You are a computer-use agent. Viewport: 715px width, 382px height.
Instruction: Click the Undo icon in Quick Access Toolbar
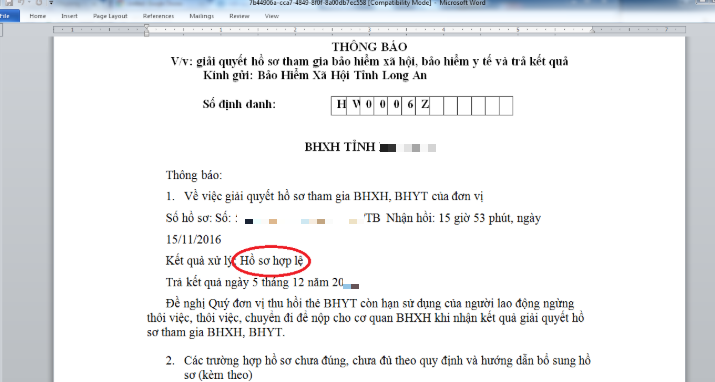coord(21,2)
